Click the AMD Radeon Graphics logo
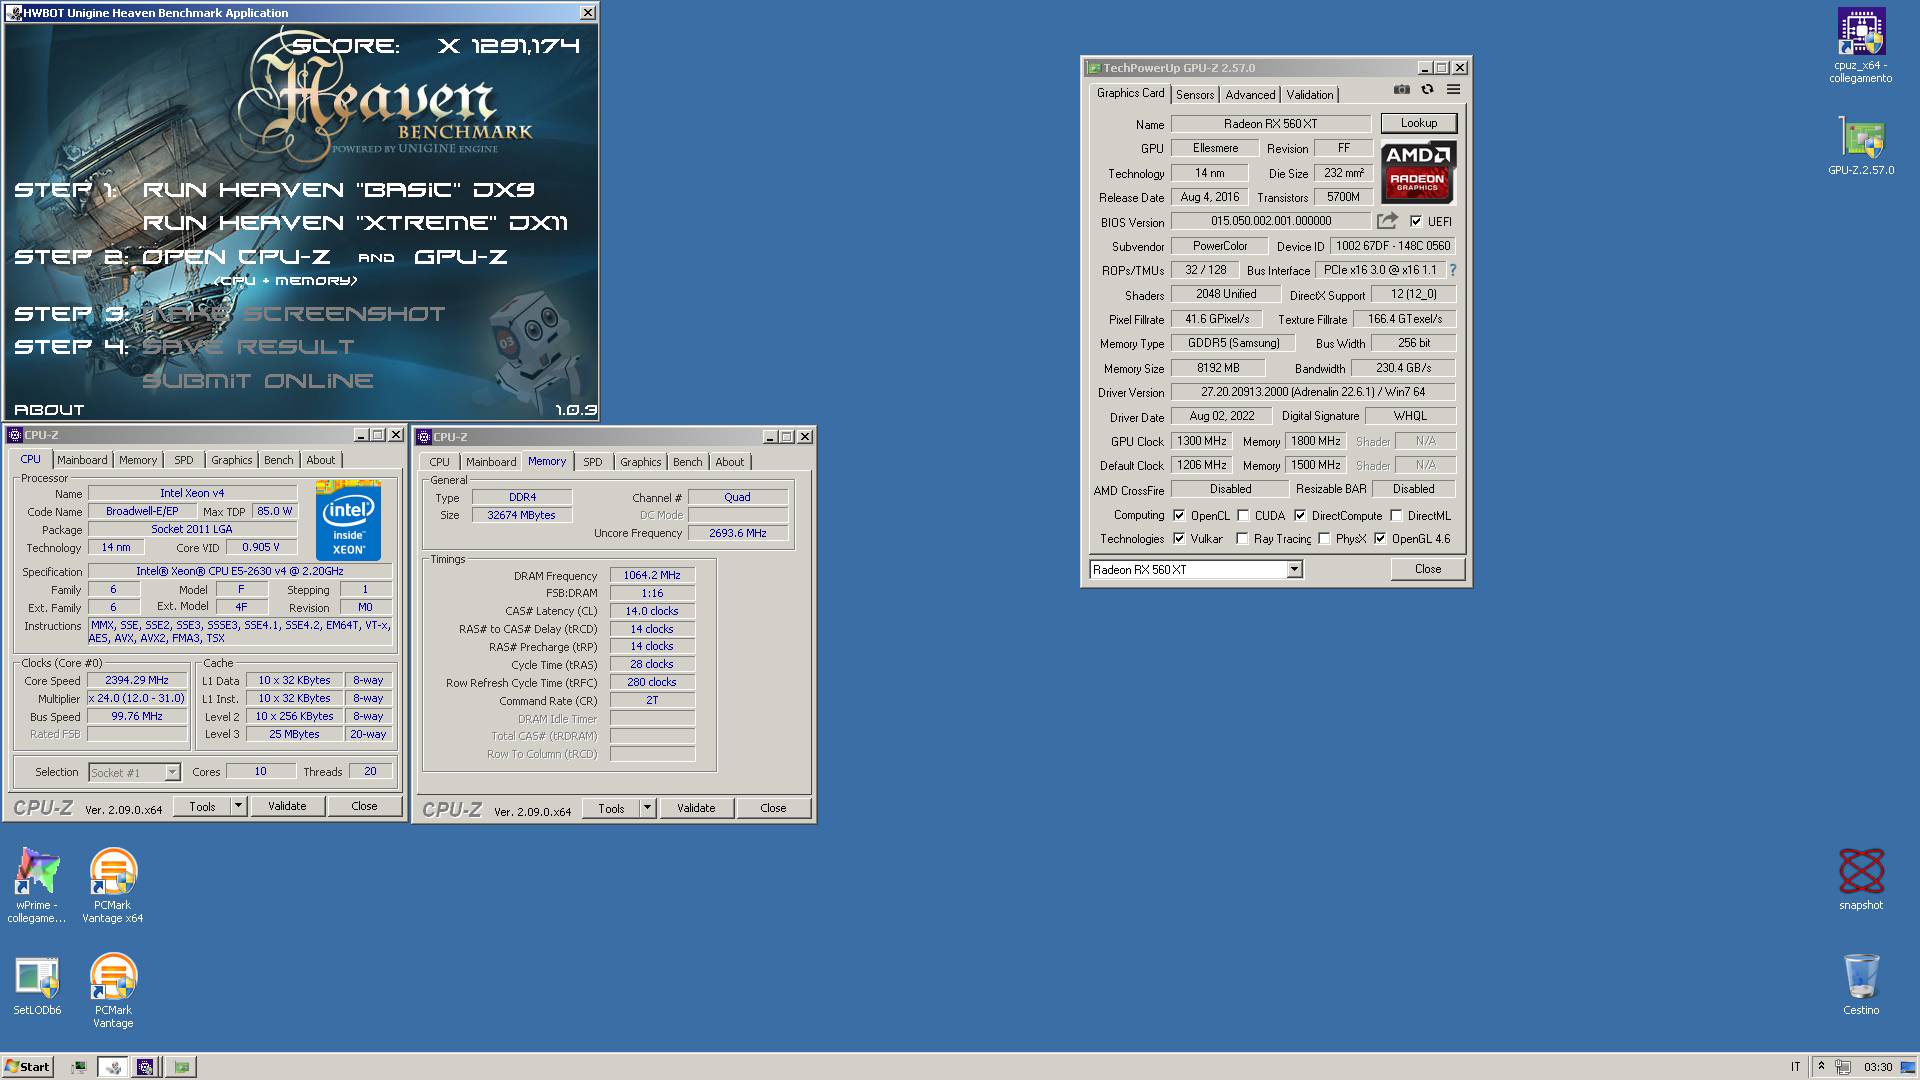The width and height of the screenshot is (1920, 1080). point(1418,173)
